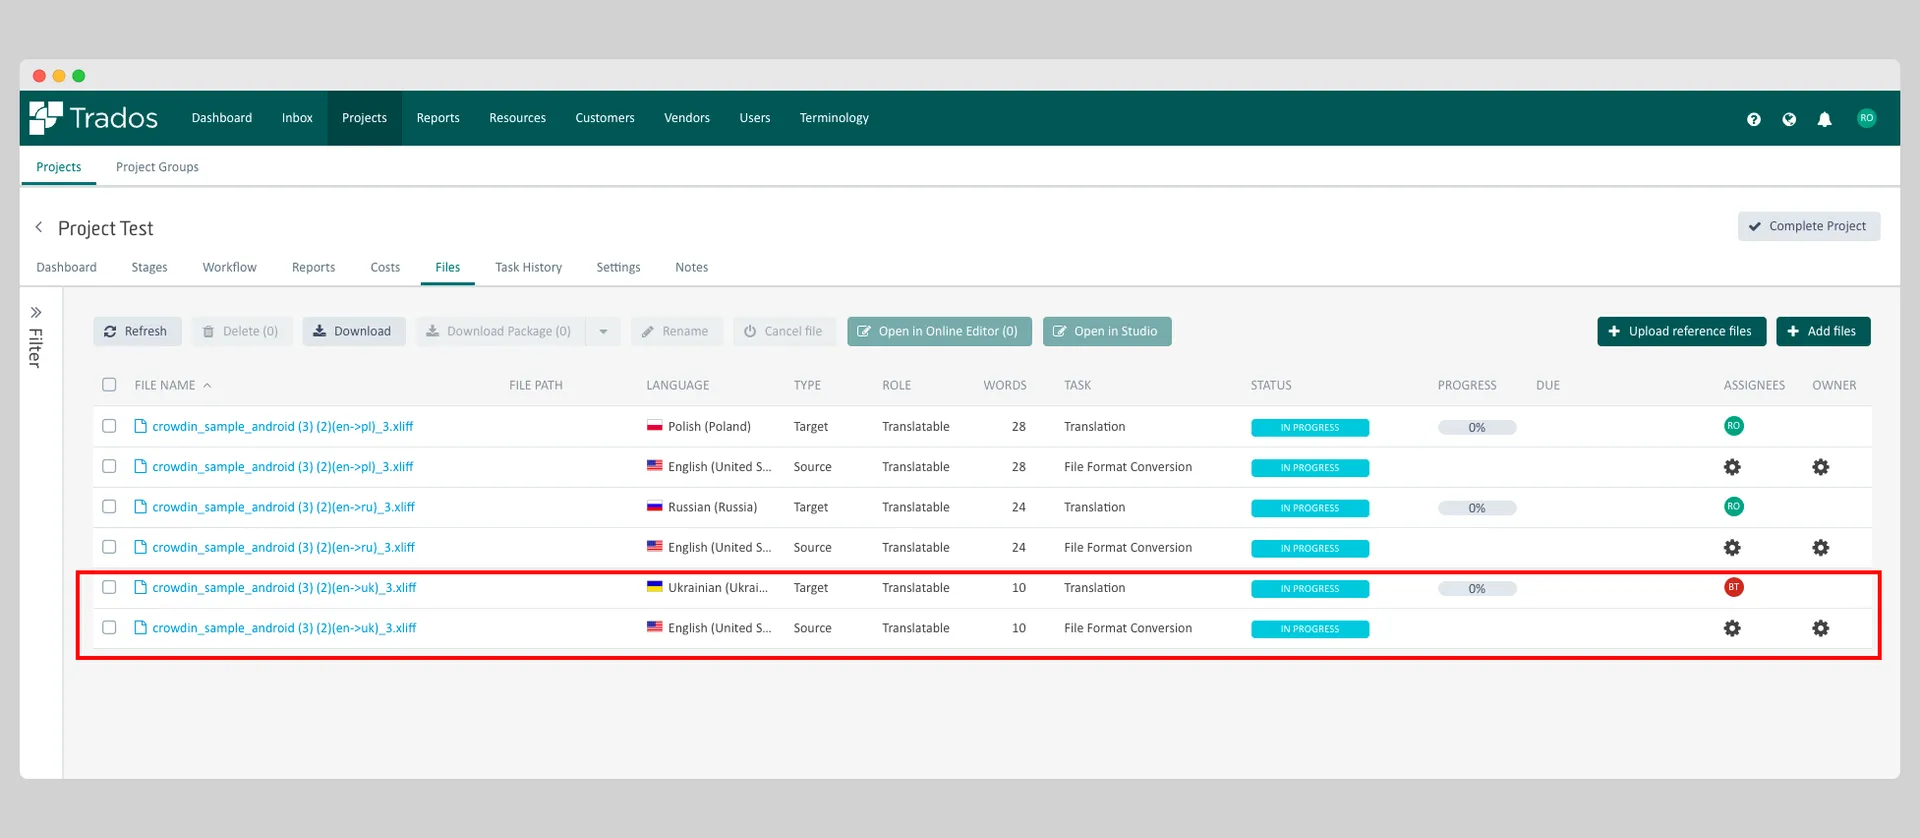This screenshot has width=1920, height=838.
Task: Open the Costs project tab
Action: [x=385, y=267]
